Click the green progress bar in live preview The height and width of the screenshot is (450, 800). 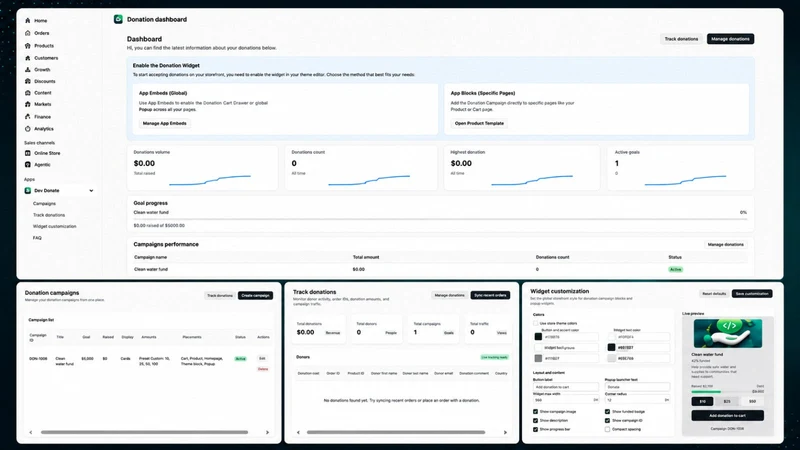point(706,391)
